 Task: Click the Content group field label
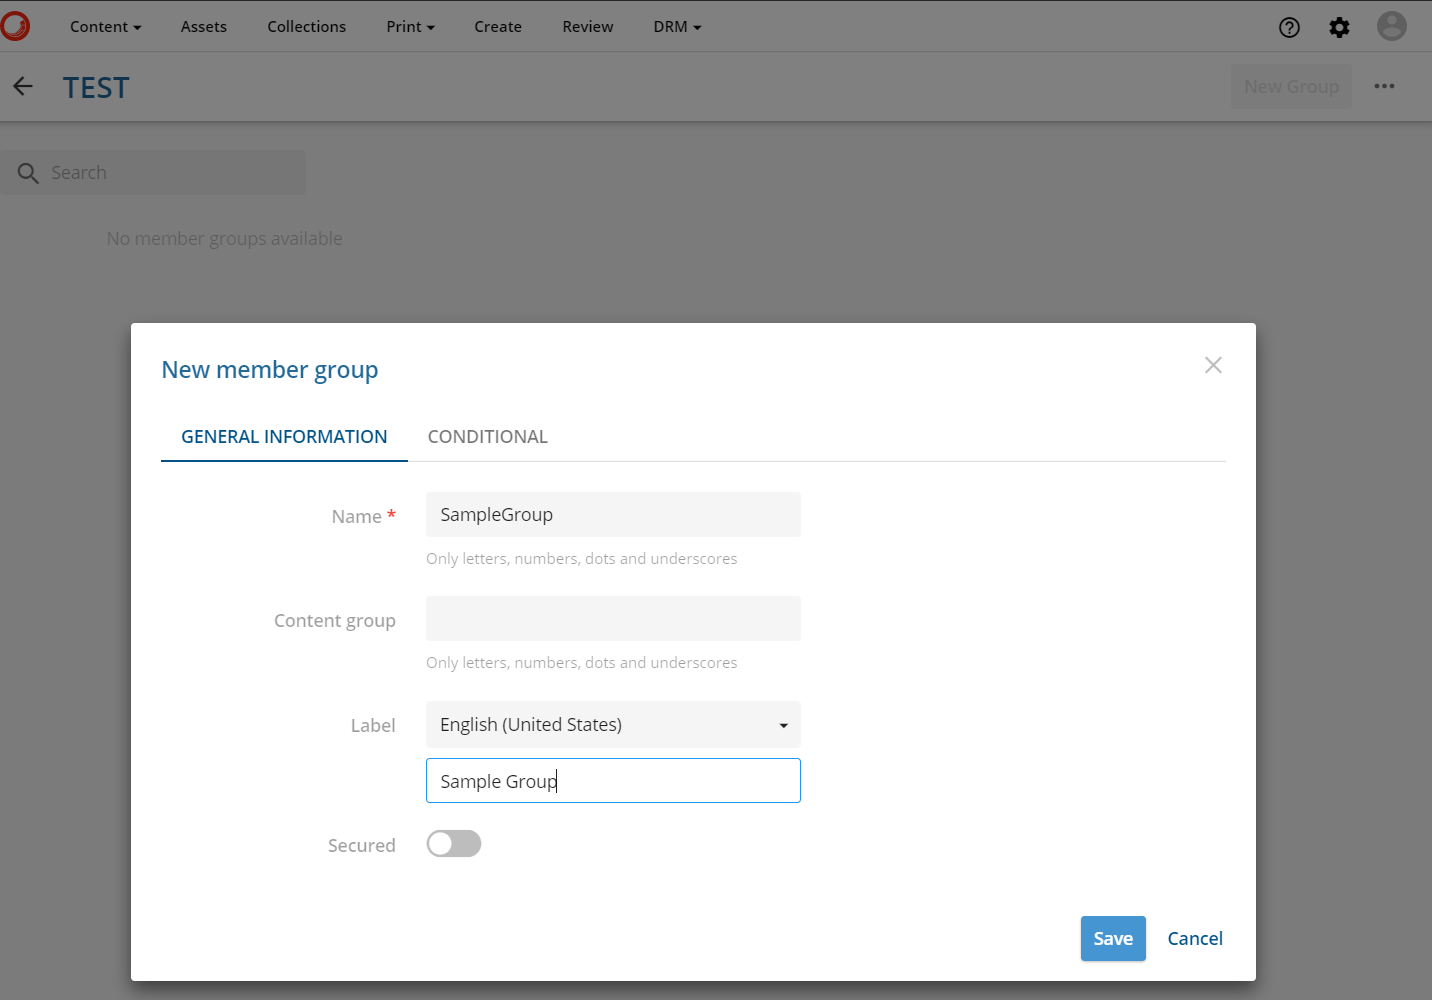pyautogui.click(x=335, y=621)
